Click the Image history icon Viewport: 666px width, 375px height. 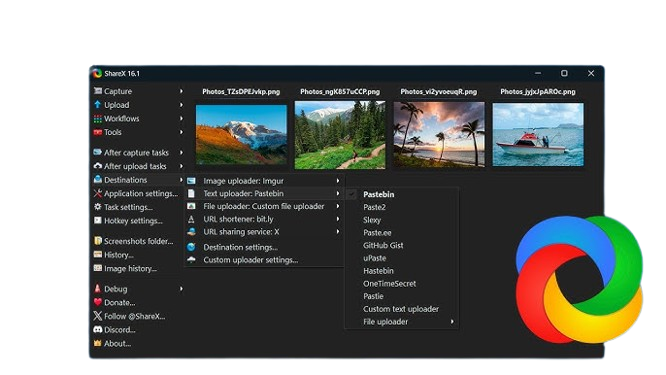tap(98, 268)
